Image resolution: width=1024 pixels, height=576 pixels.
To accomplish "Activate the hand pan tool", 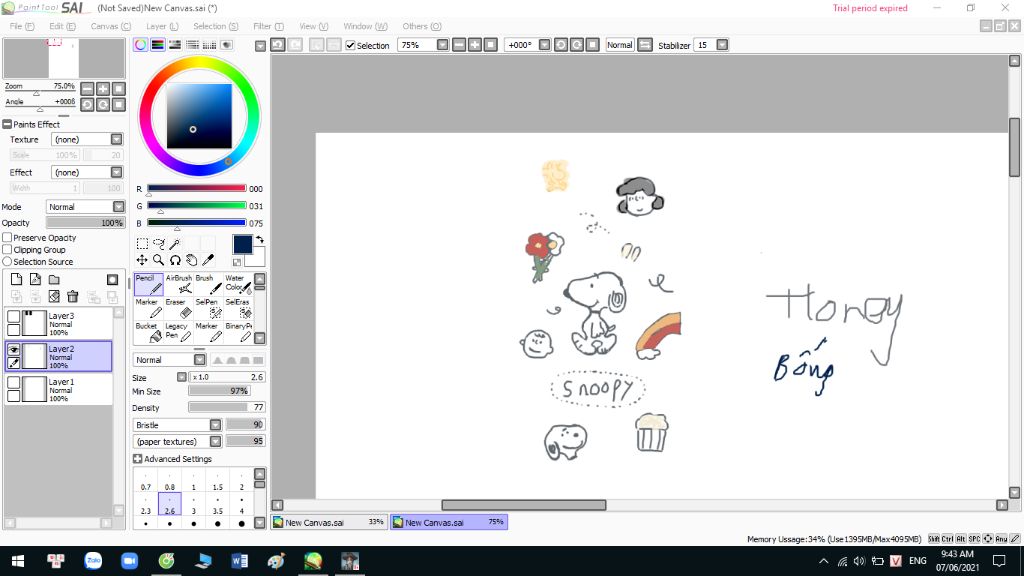I will (x=192, y=260).
